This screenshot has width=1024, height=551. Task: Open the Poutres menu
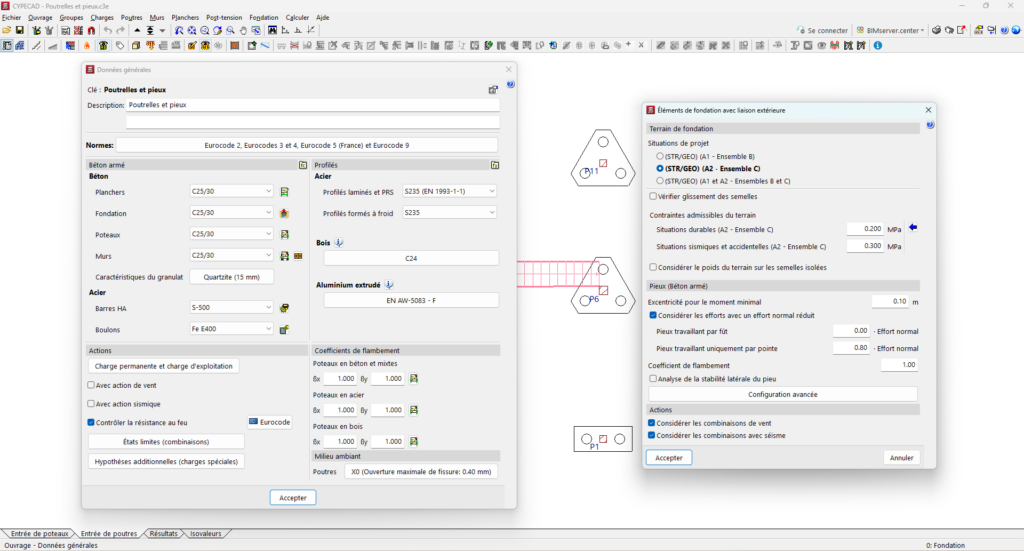(131, 18)
